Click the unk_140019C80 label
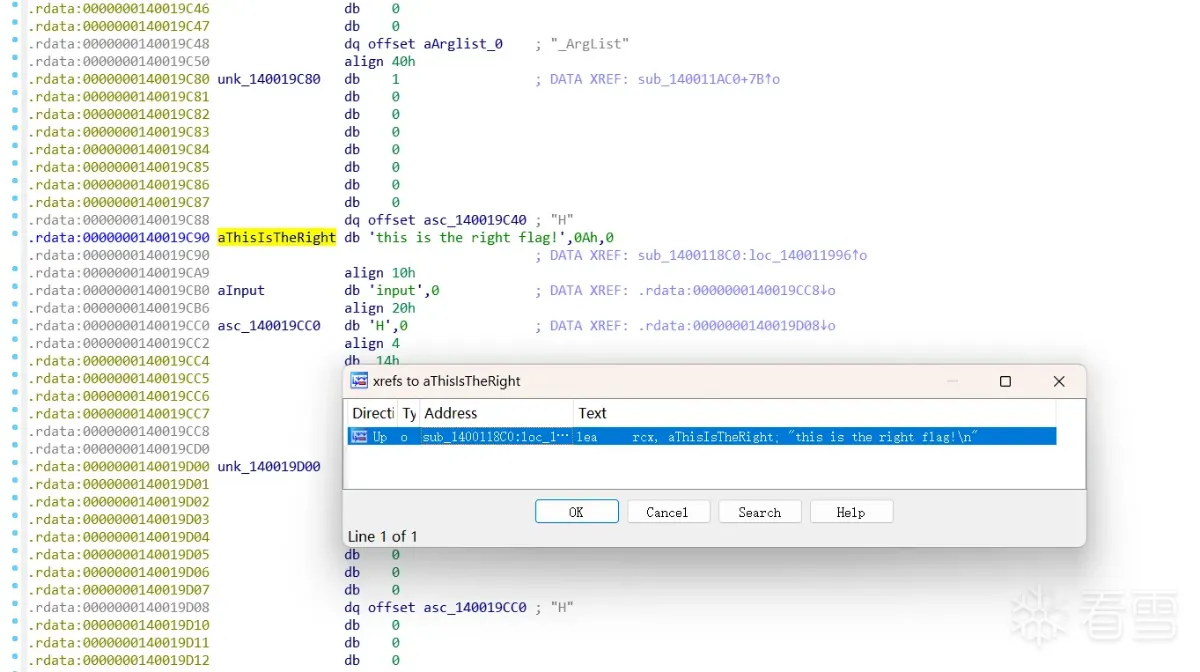The width and height of the screenshot is (1200, 672). click(269, 79)
